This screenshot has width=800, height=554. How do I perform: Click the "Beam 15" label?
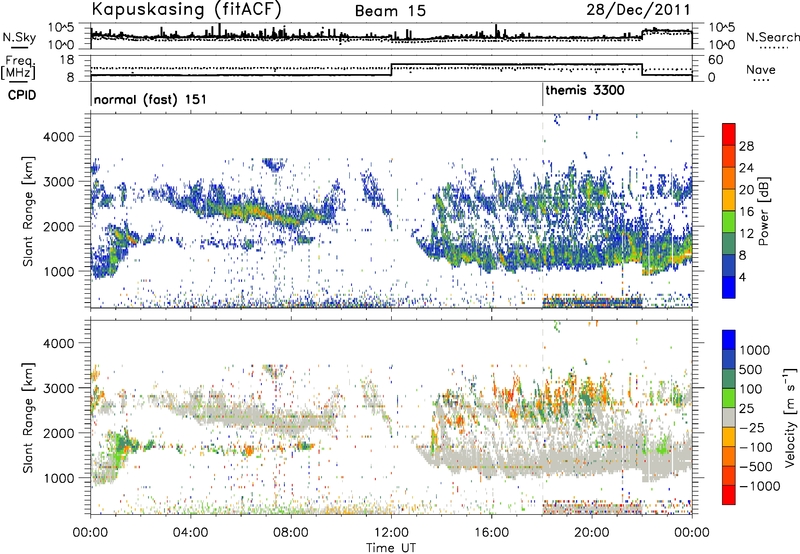click(390, 11)
